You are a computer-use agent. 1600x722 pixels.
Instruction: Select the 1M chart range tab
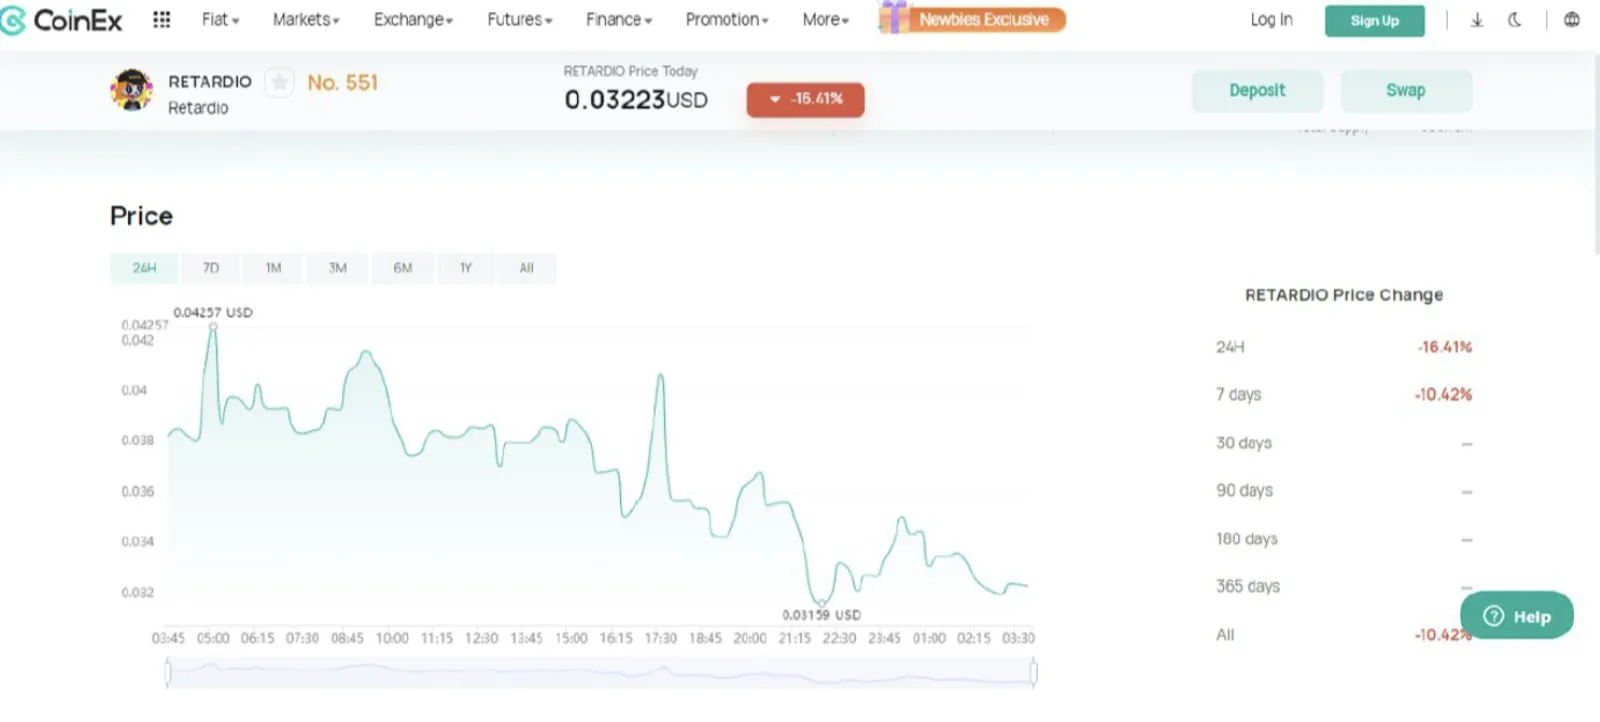(273, 268)
